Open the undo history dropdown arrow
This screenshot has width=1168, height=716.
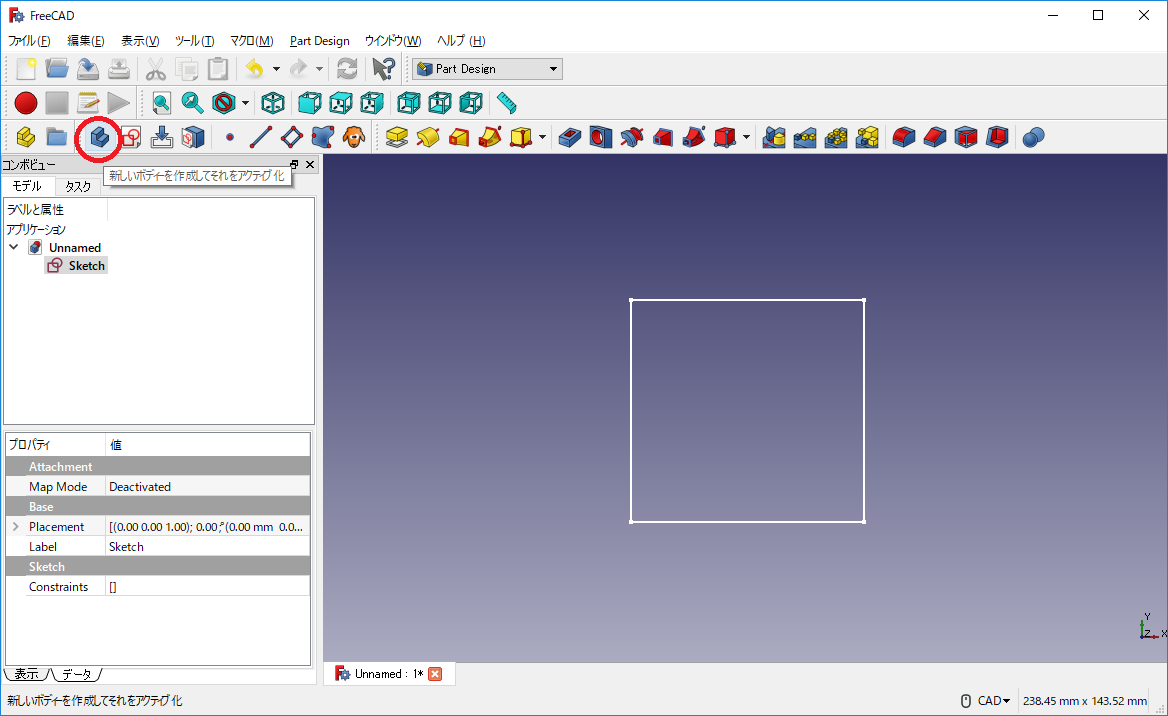tap(276, 69)
